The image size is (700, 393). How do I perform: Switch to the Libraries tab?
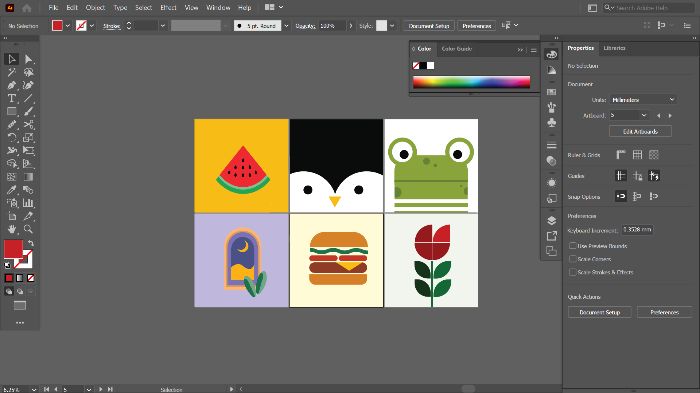pos(614,48)
